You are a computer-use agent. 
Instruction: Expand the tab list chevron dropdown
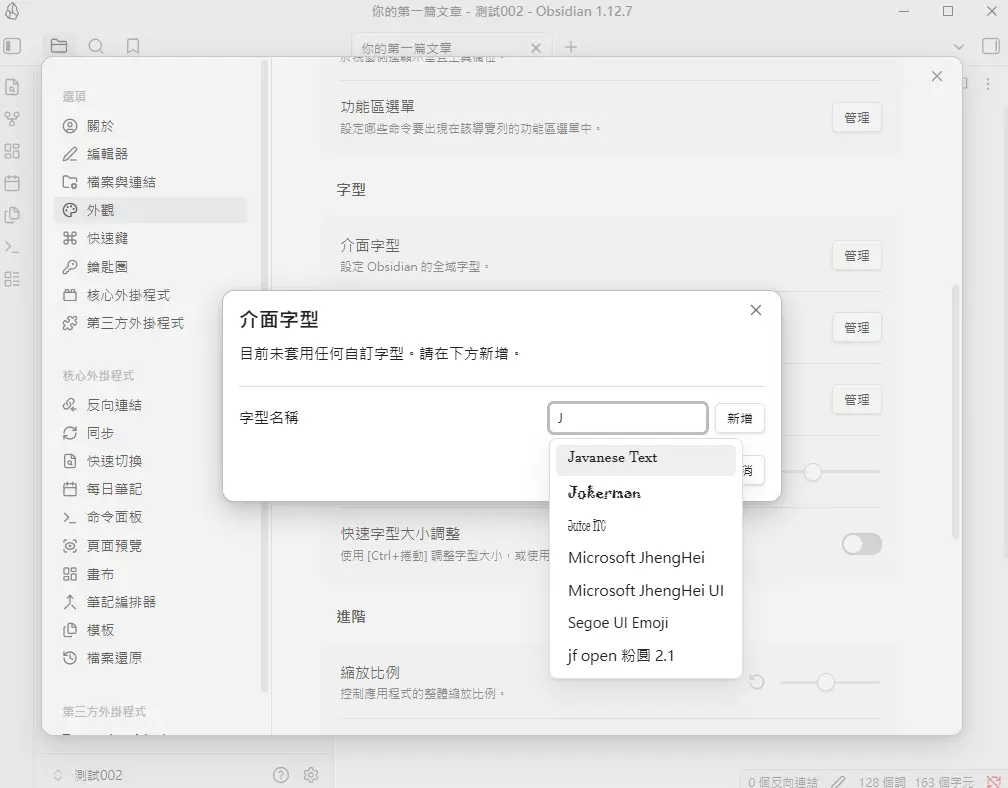click(x=959, y=46)
